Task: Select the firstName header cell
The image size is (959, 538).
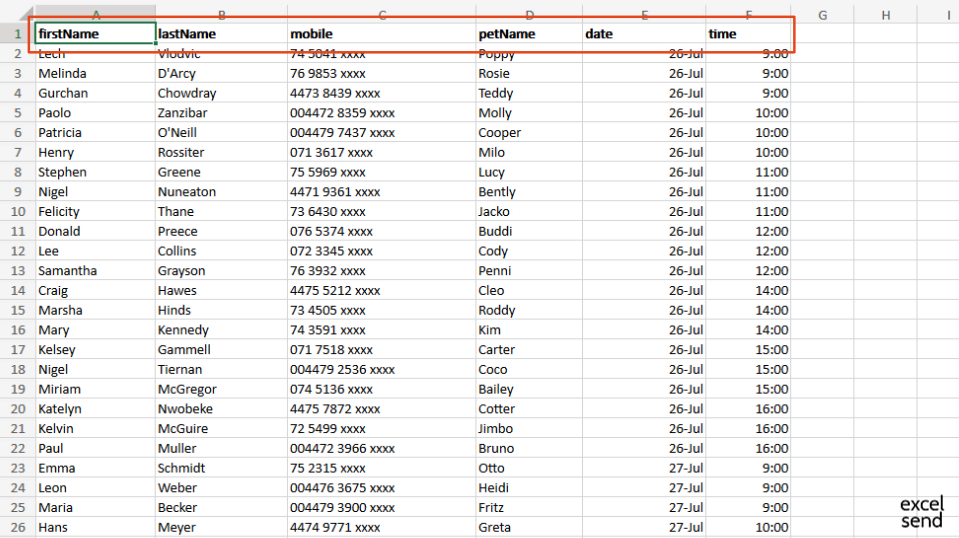Action: pos(95,34)
